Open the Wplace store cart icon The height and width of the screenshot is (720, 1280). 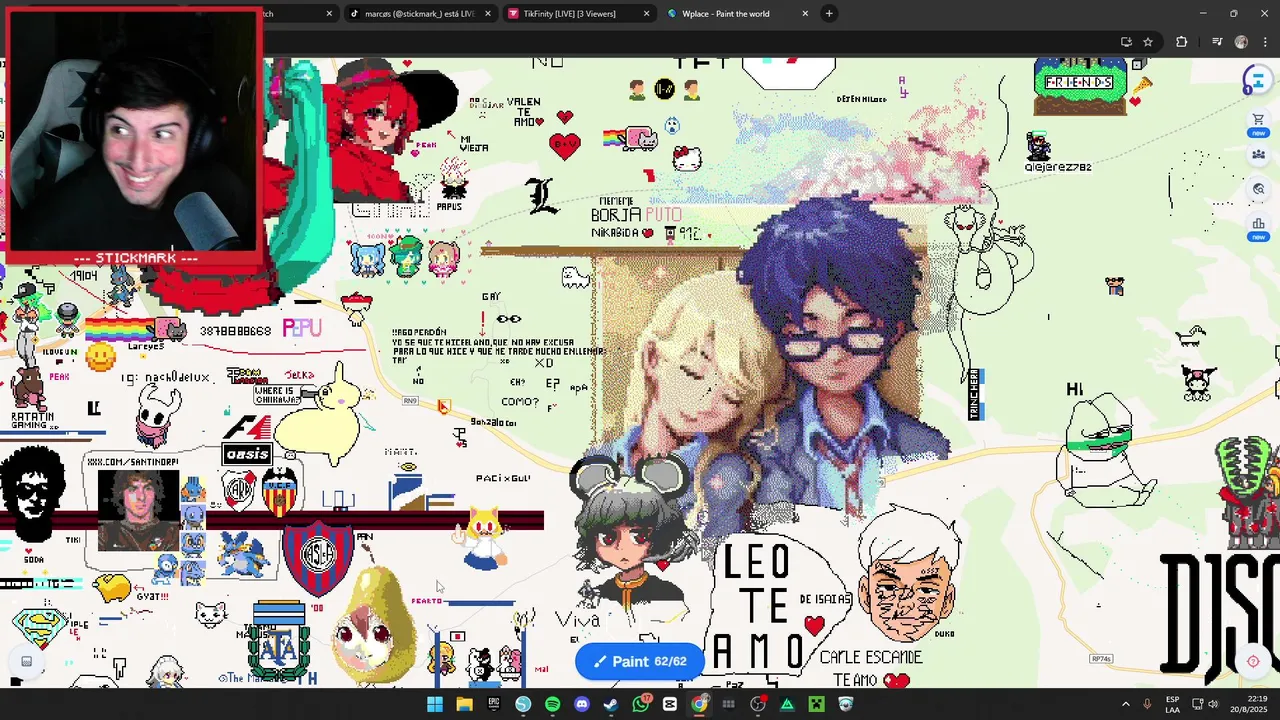click(1258, 120)
